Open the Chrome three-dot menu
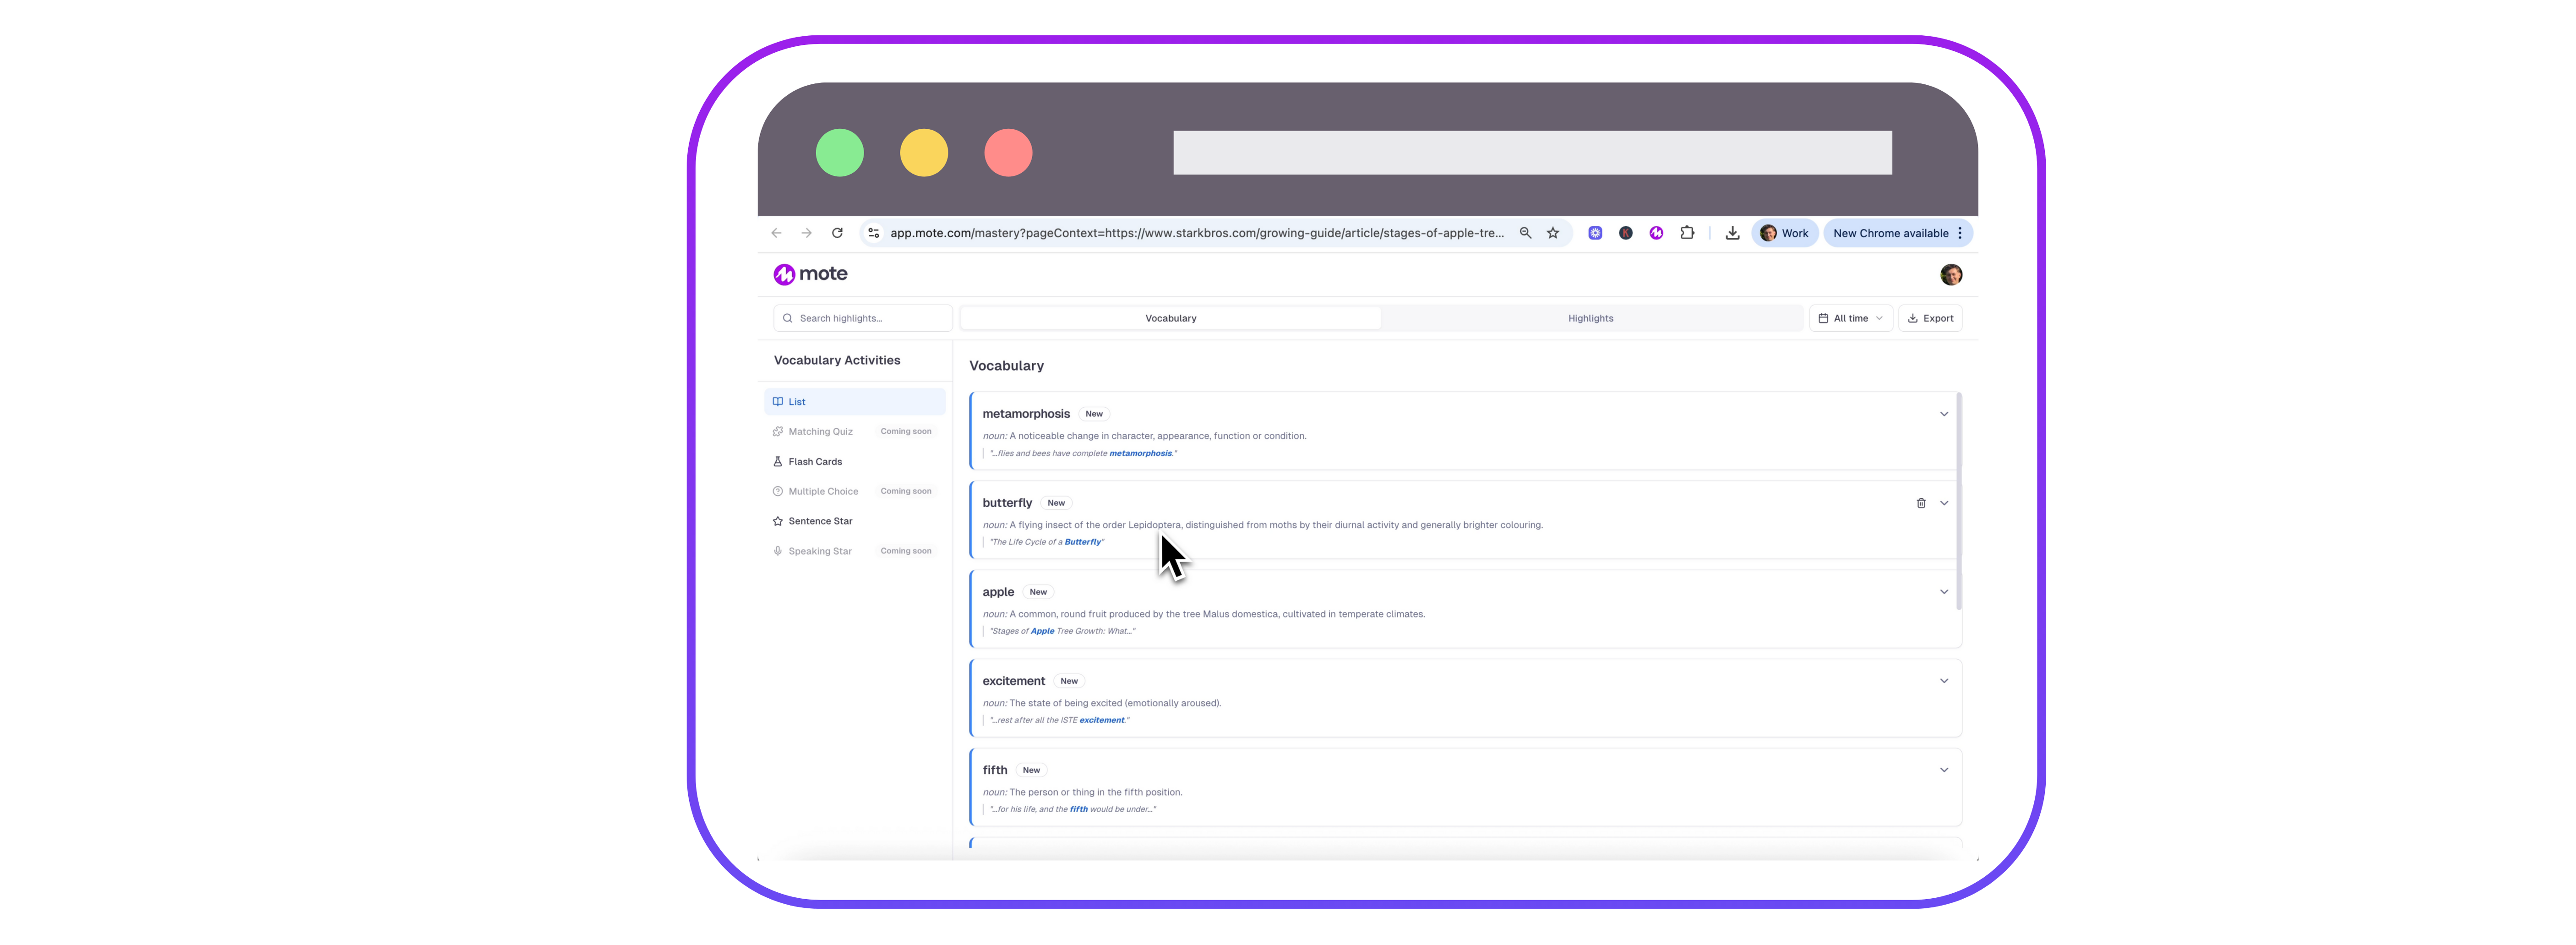The image size is (2576, 945). (1960, 233)
